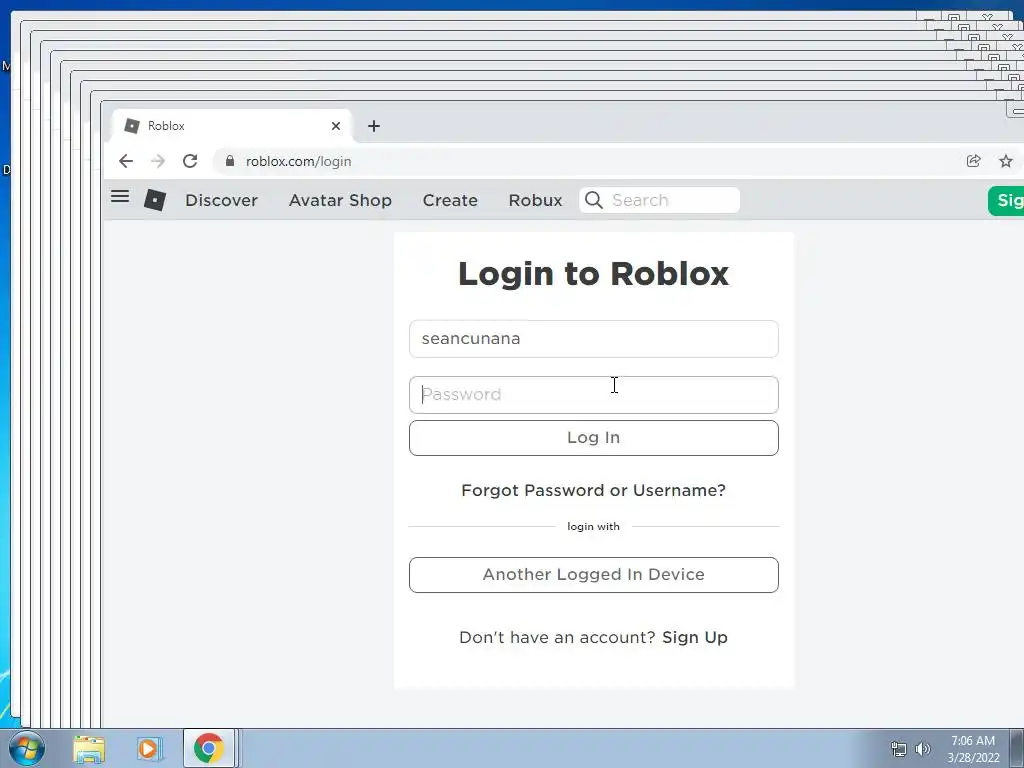The height and width of the screenshot is (768, 1024).
Task: Click the Roblox logo in the navbar
Action: [x=155, y=200]
